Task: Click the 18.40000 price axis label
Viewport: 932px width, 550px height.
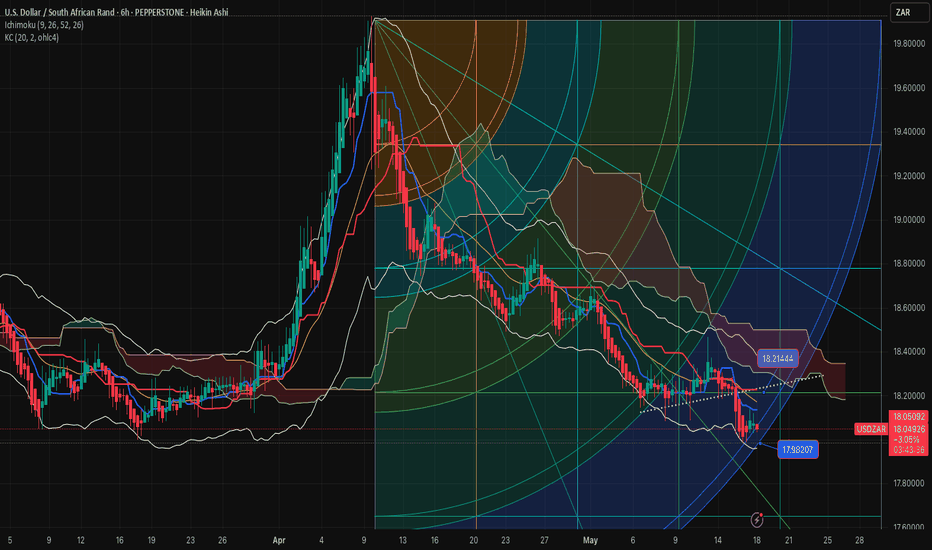Action: (909, 352)
